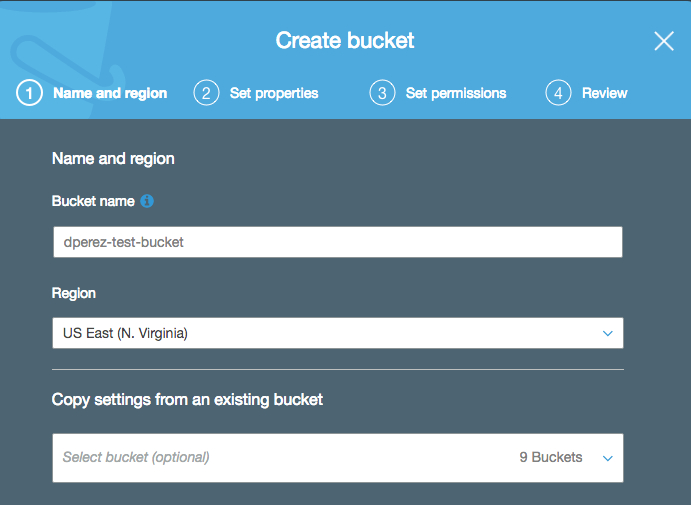Click the Create bucket title
This screenshot has width=691, height=505.
coord(345,41)
